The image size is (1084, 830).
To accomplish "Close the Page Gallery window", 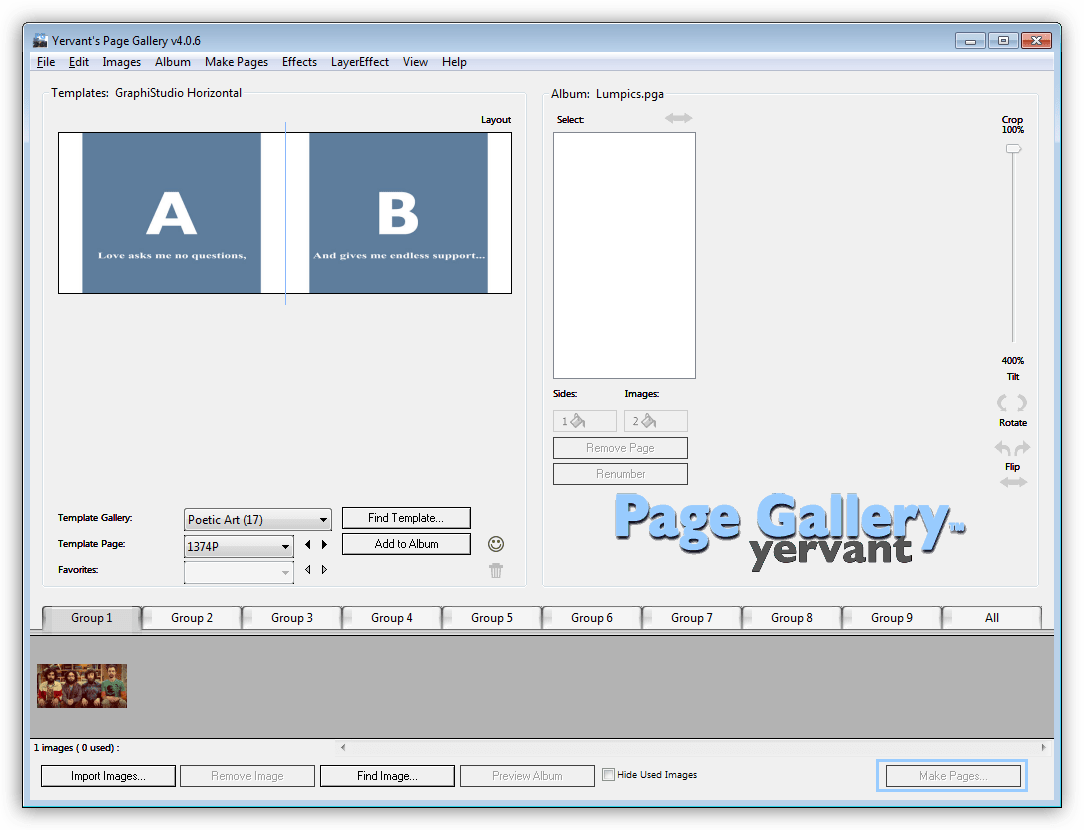I will pos(1036,41).
